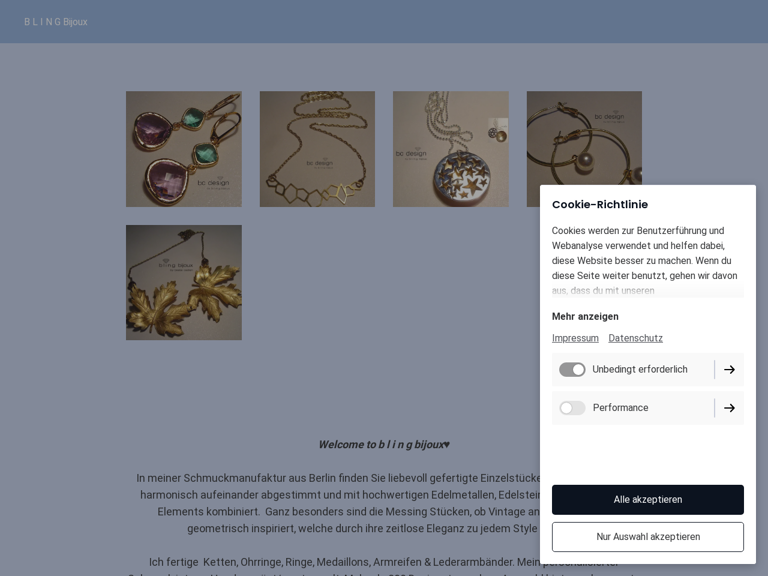Open the gold maple leaf necklace image
This screenshot has height=576, width=768.
(184, 283)
